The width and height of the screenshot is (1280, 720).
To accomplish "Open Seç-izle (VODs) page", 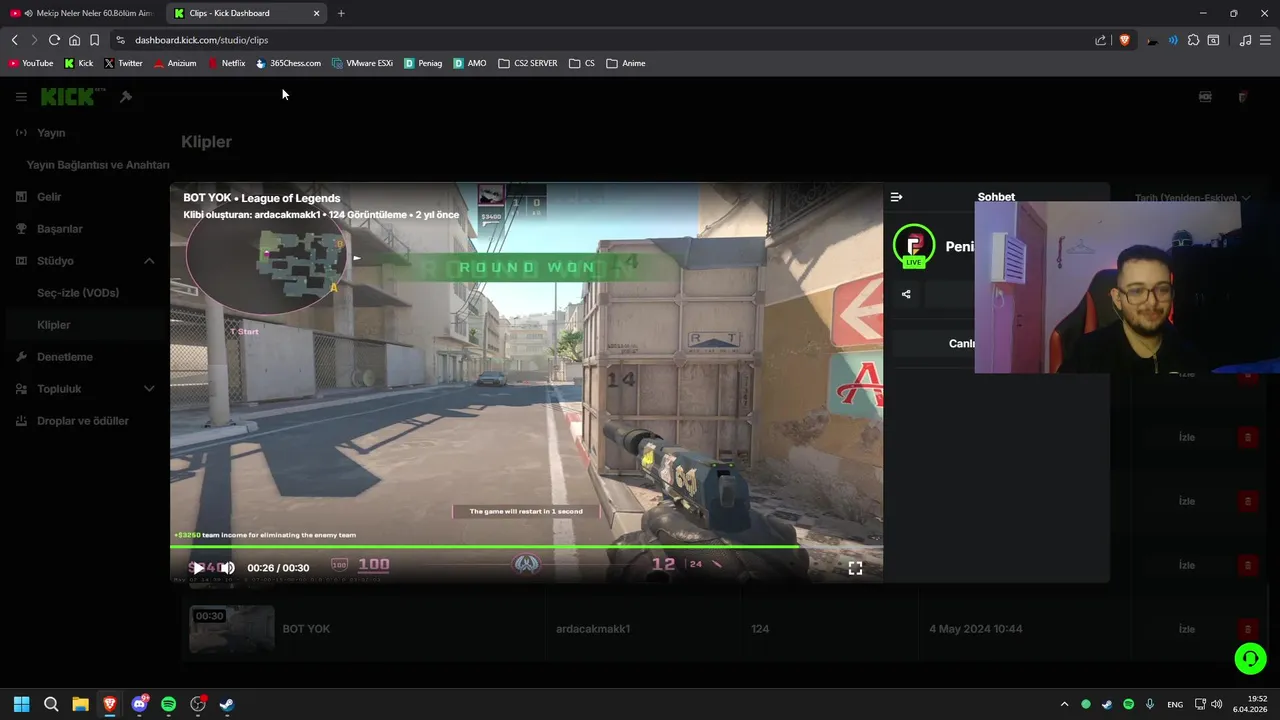I will click(x=78, y=293).
